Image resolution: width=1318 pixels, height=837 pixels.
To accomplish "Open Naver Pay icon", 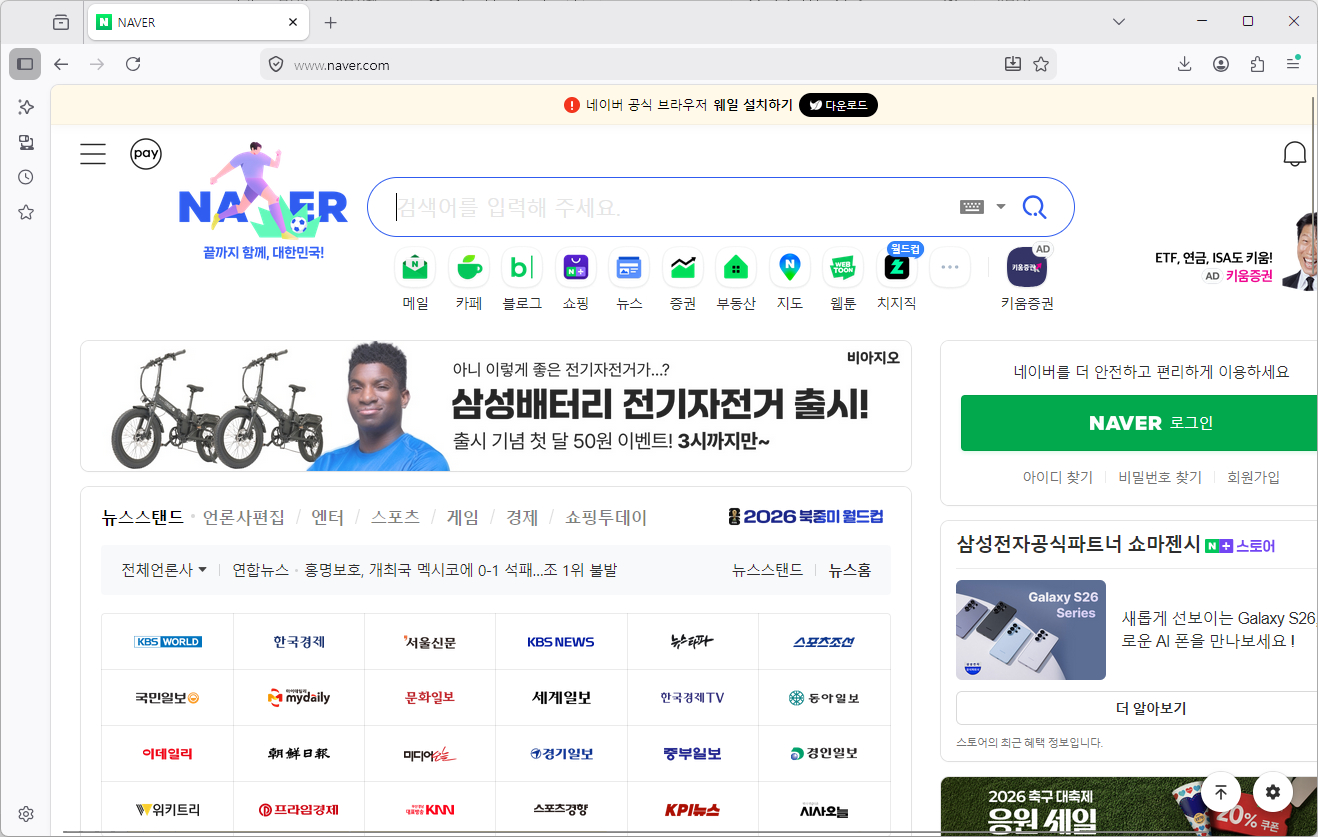I will (146, 154).
